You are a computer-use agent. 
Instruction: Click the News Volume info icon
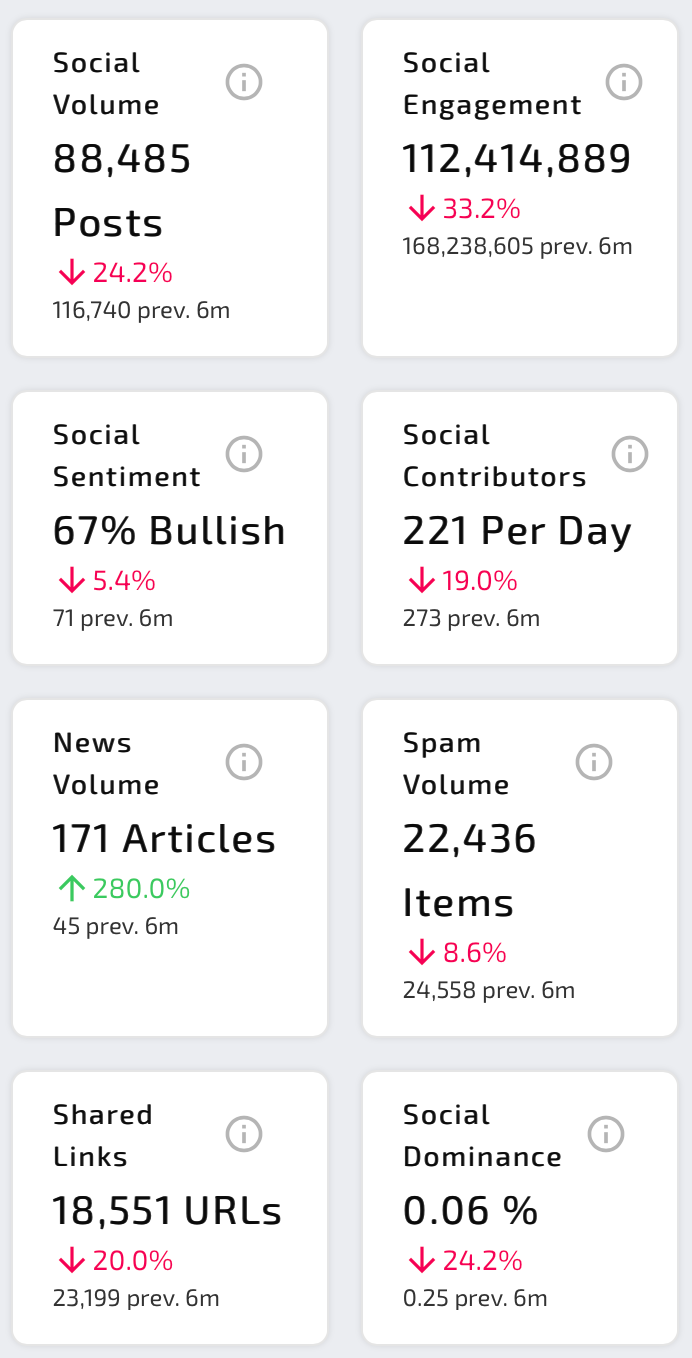pyautogui.click(x=244, y=762)
